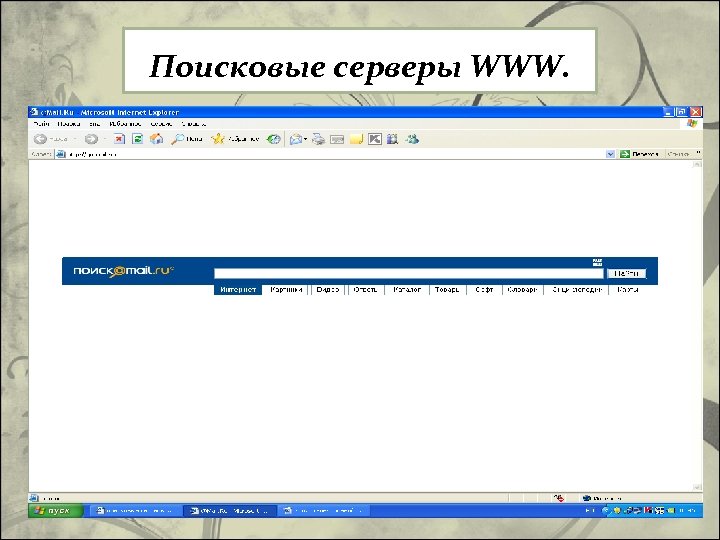Viewport: 720px width, 540px height.
Task: Open the Back button dropdown arrow
Action: 75,139
